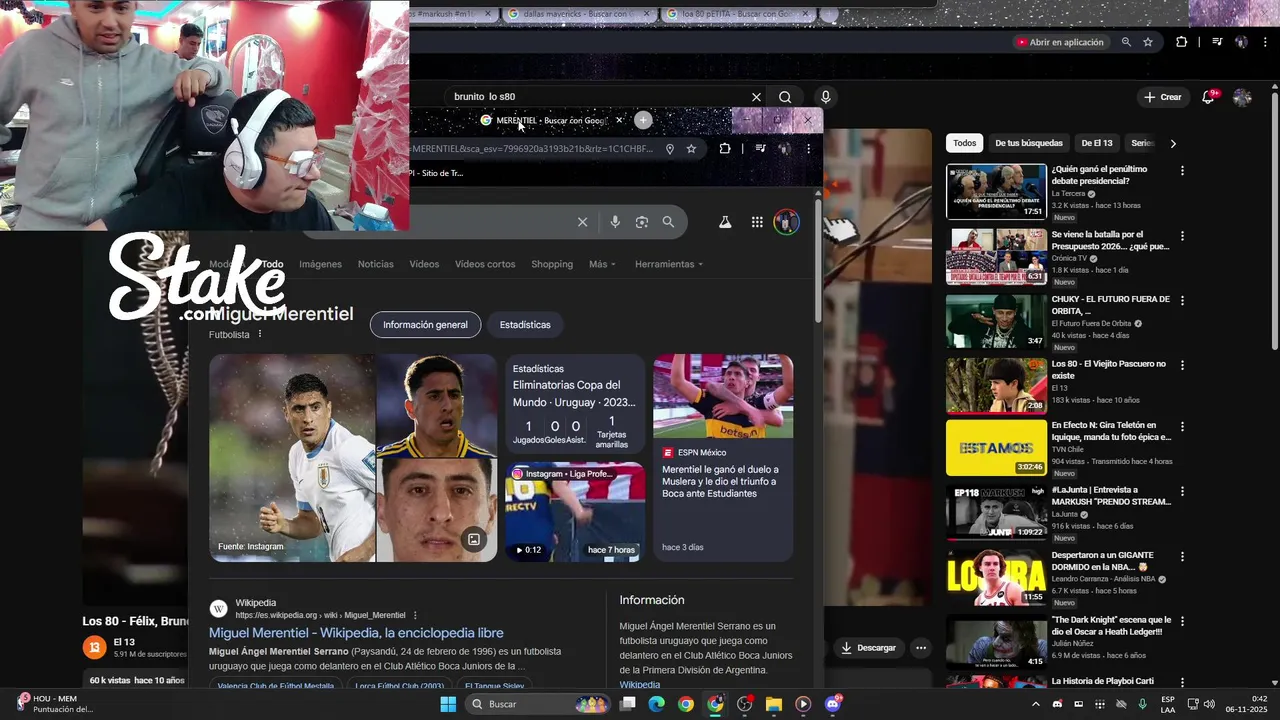Switch to Shopping results tab
Image resolution: width=1280 pixels, height=720 pixels.
[552, 264]
